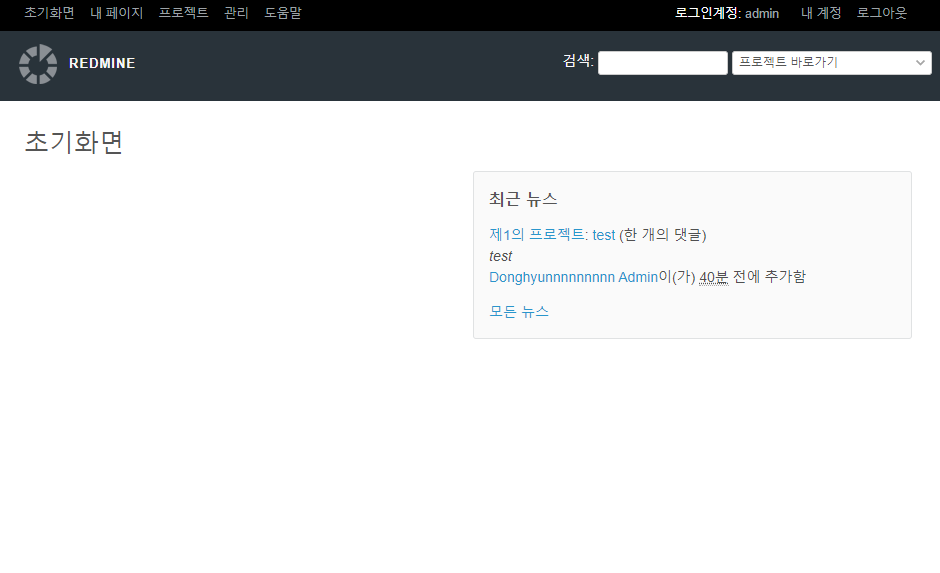Open news item 제1의 프로젝트: test

click(552, 234)
